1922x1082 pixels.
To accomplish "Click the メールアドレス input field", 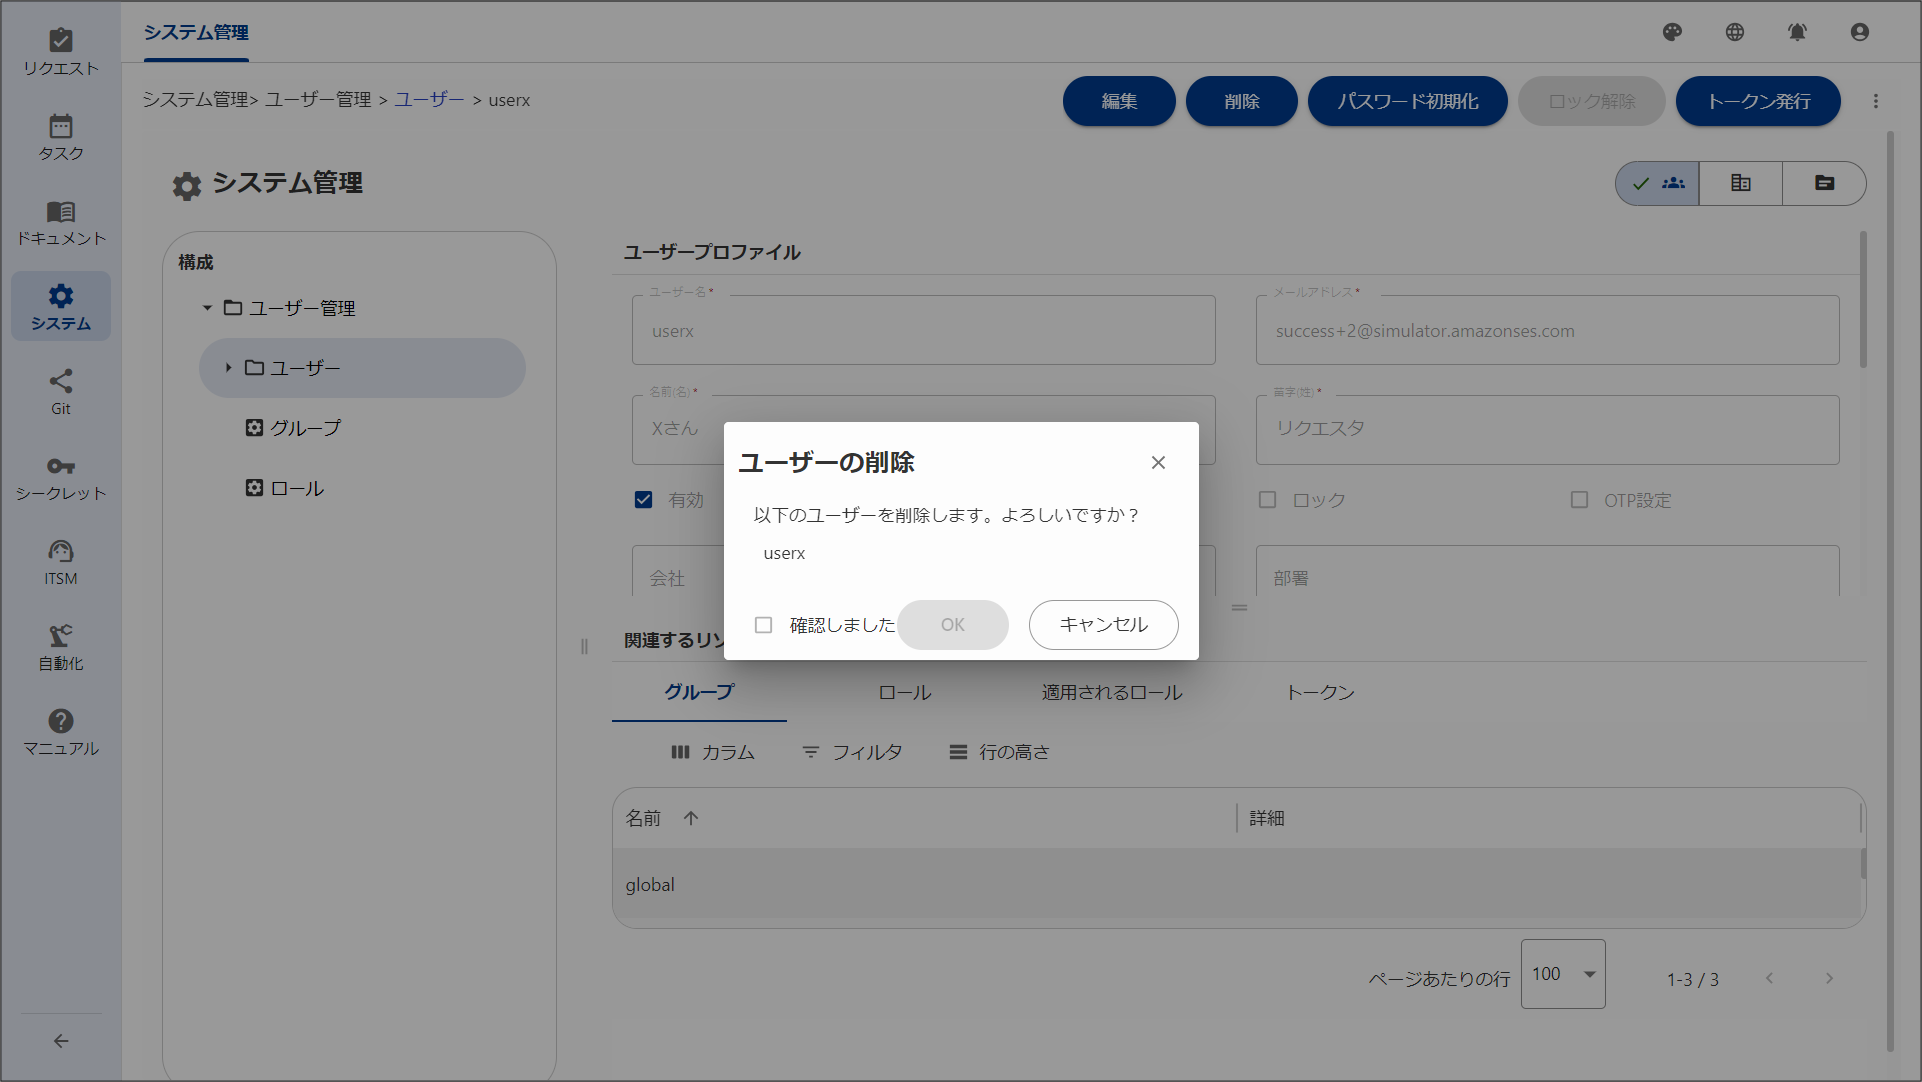I will point(1548,330).
